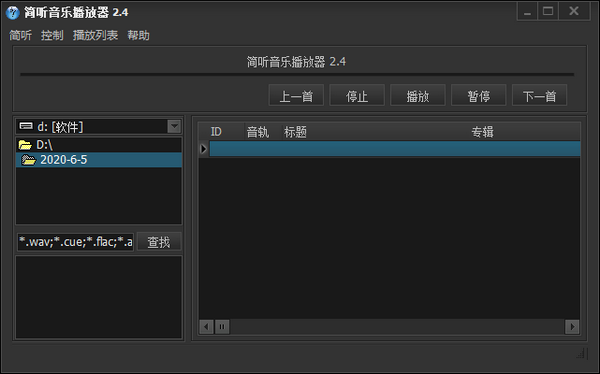
Task: Click the app help icon in title bar
Action: 13,13
